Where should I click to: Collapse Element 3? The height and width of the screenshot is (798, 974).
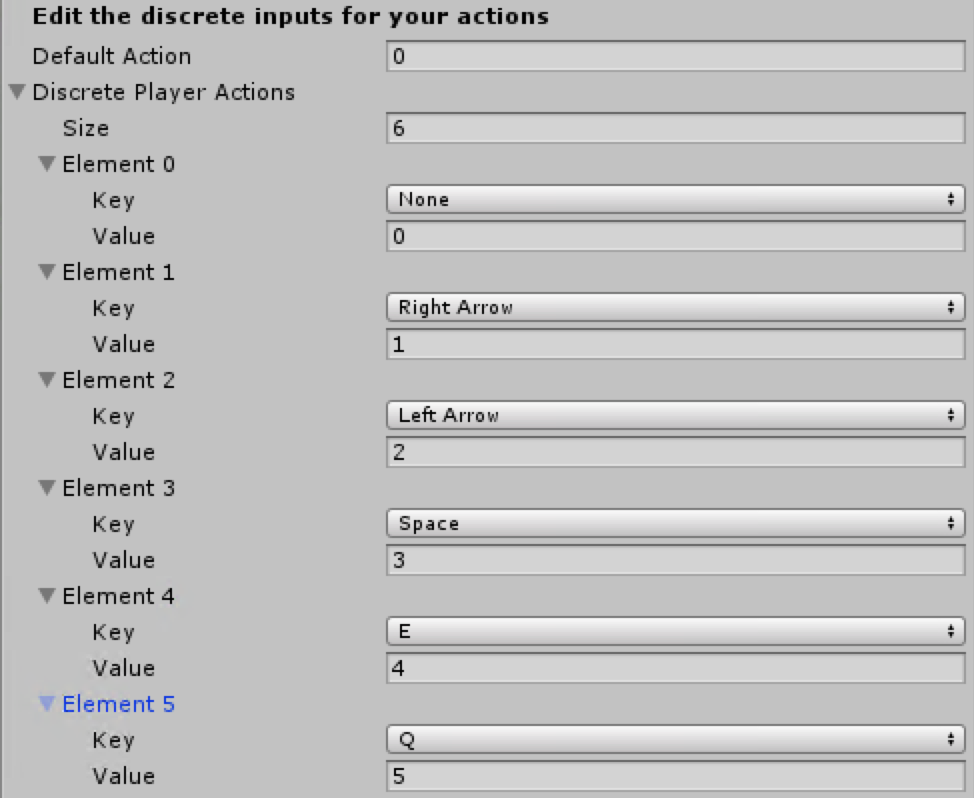pos(46,487)
